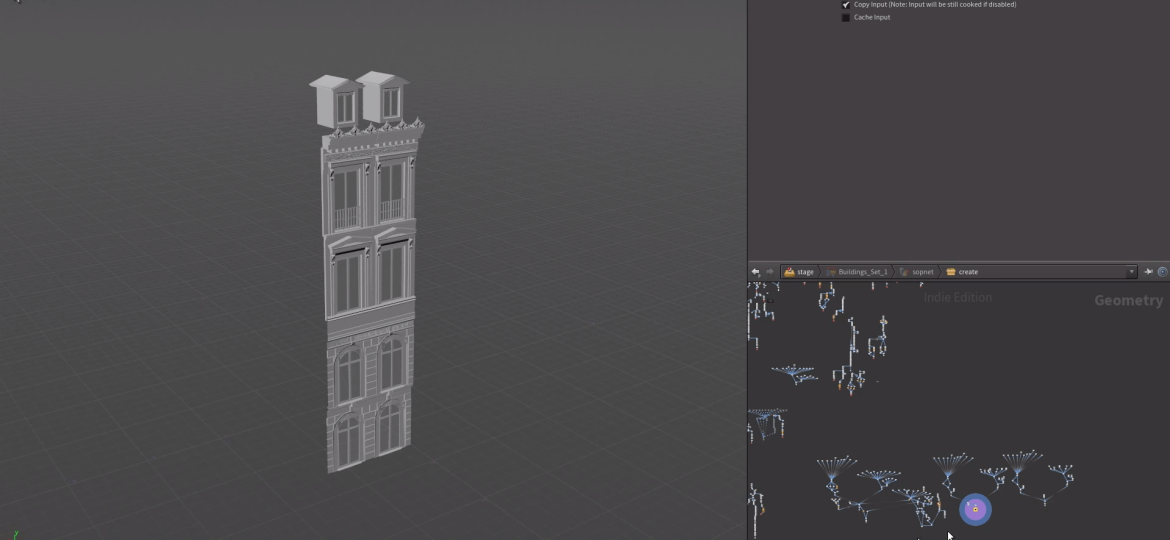This screenshot has height=540, width=1170.
Task: Enable the Cache Input checkbox
Action: click(x=846, y=17)
